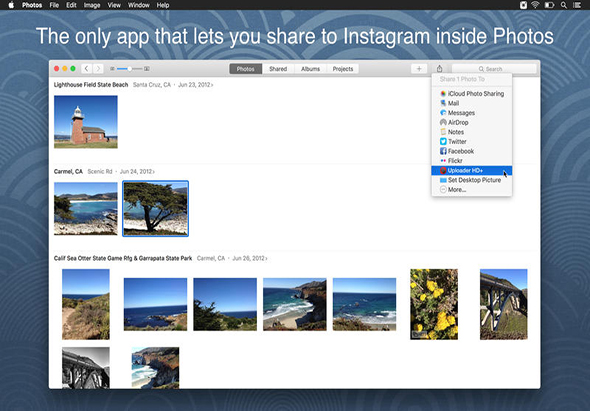Click the Wi-Fi status icon
This screenshot has width=590, height=411.
[535, 5]
